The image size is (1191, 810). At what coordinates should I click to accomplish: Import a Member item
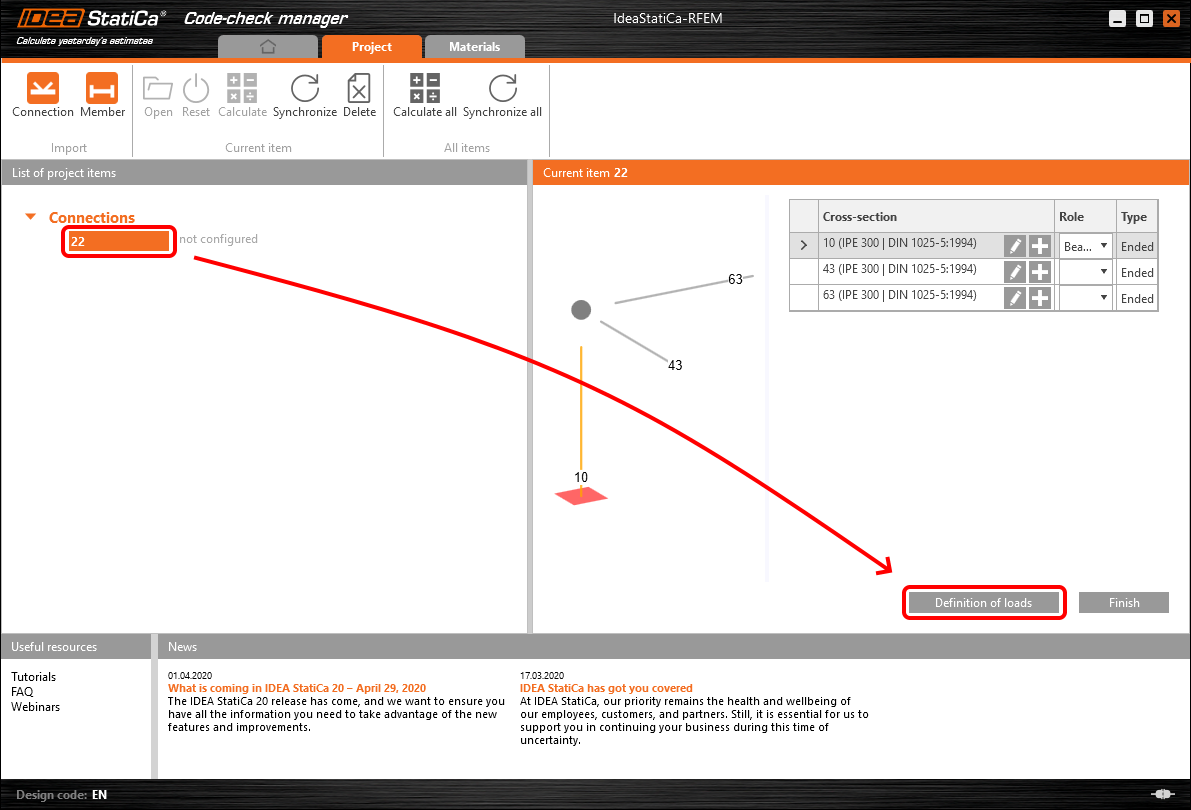102,95
